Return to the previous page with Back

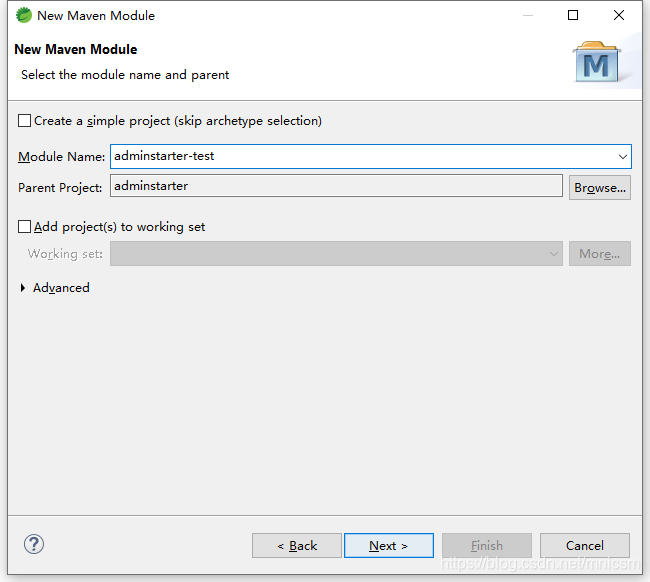(297, 546)
